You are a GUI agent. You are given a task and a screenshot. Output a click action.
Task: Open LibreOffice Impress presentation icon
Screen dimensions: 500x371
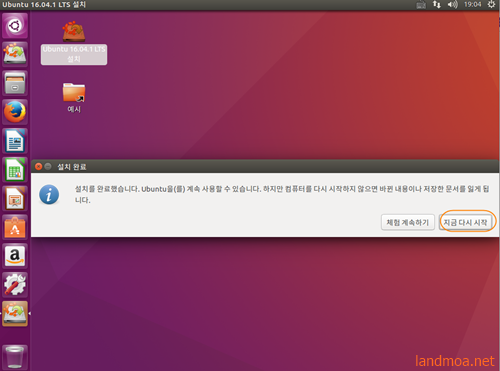coord(15,198)
